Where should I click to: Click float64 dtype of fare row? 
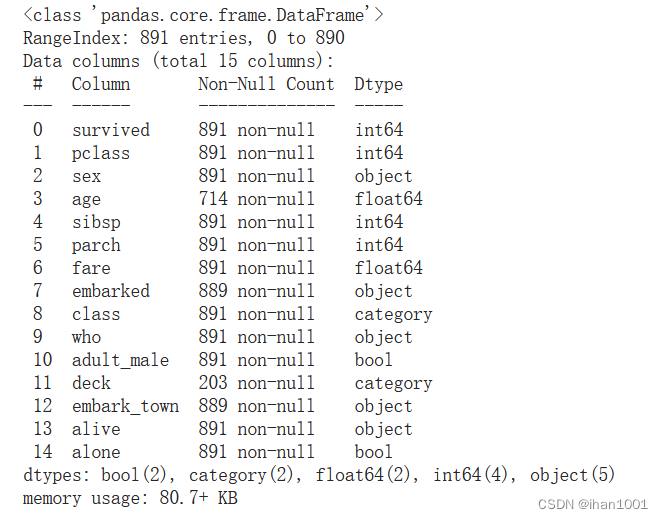pyautogui.click(x=388, y=268)
